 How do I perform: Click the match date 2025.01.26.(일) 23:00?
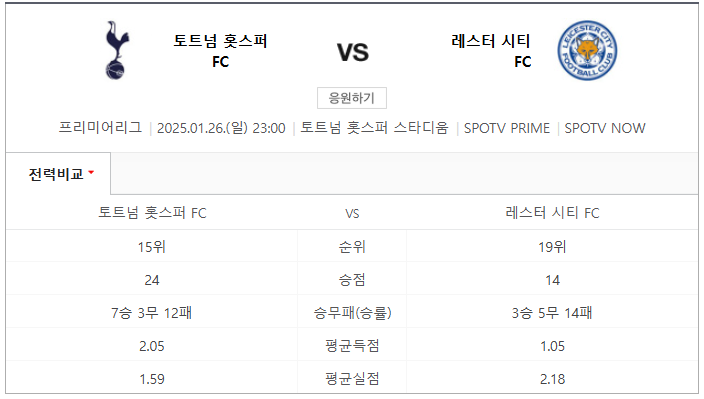click(x=221, y=128)
